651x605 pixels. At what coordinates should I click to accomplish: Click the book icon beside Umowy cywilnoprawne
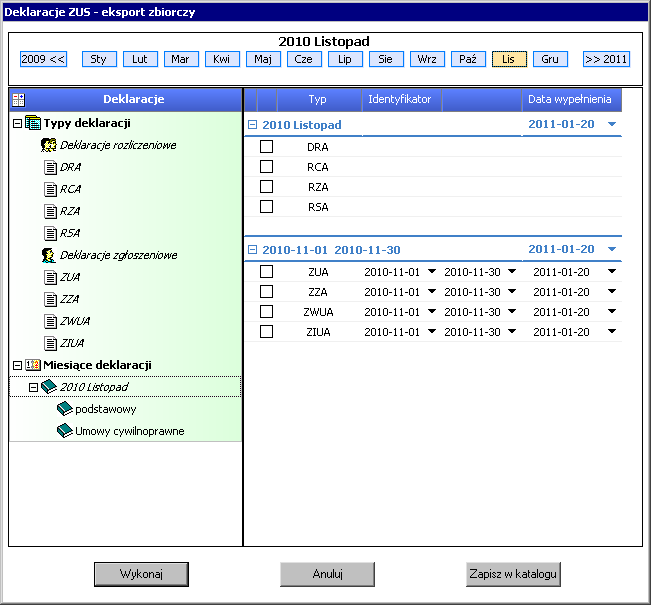coord(65,431)
